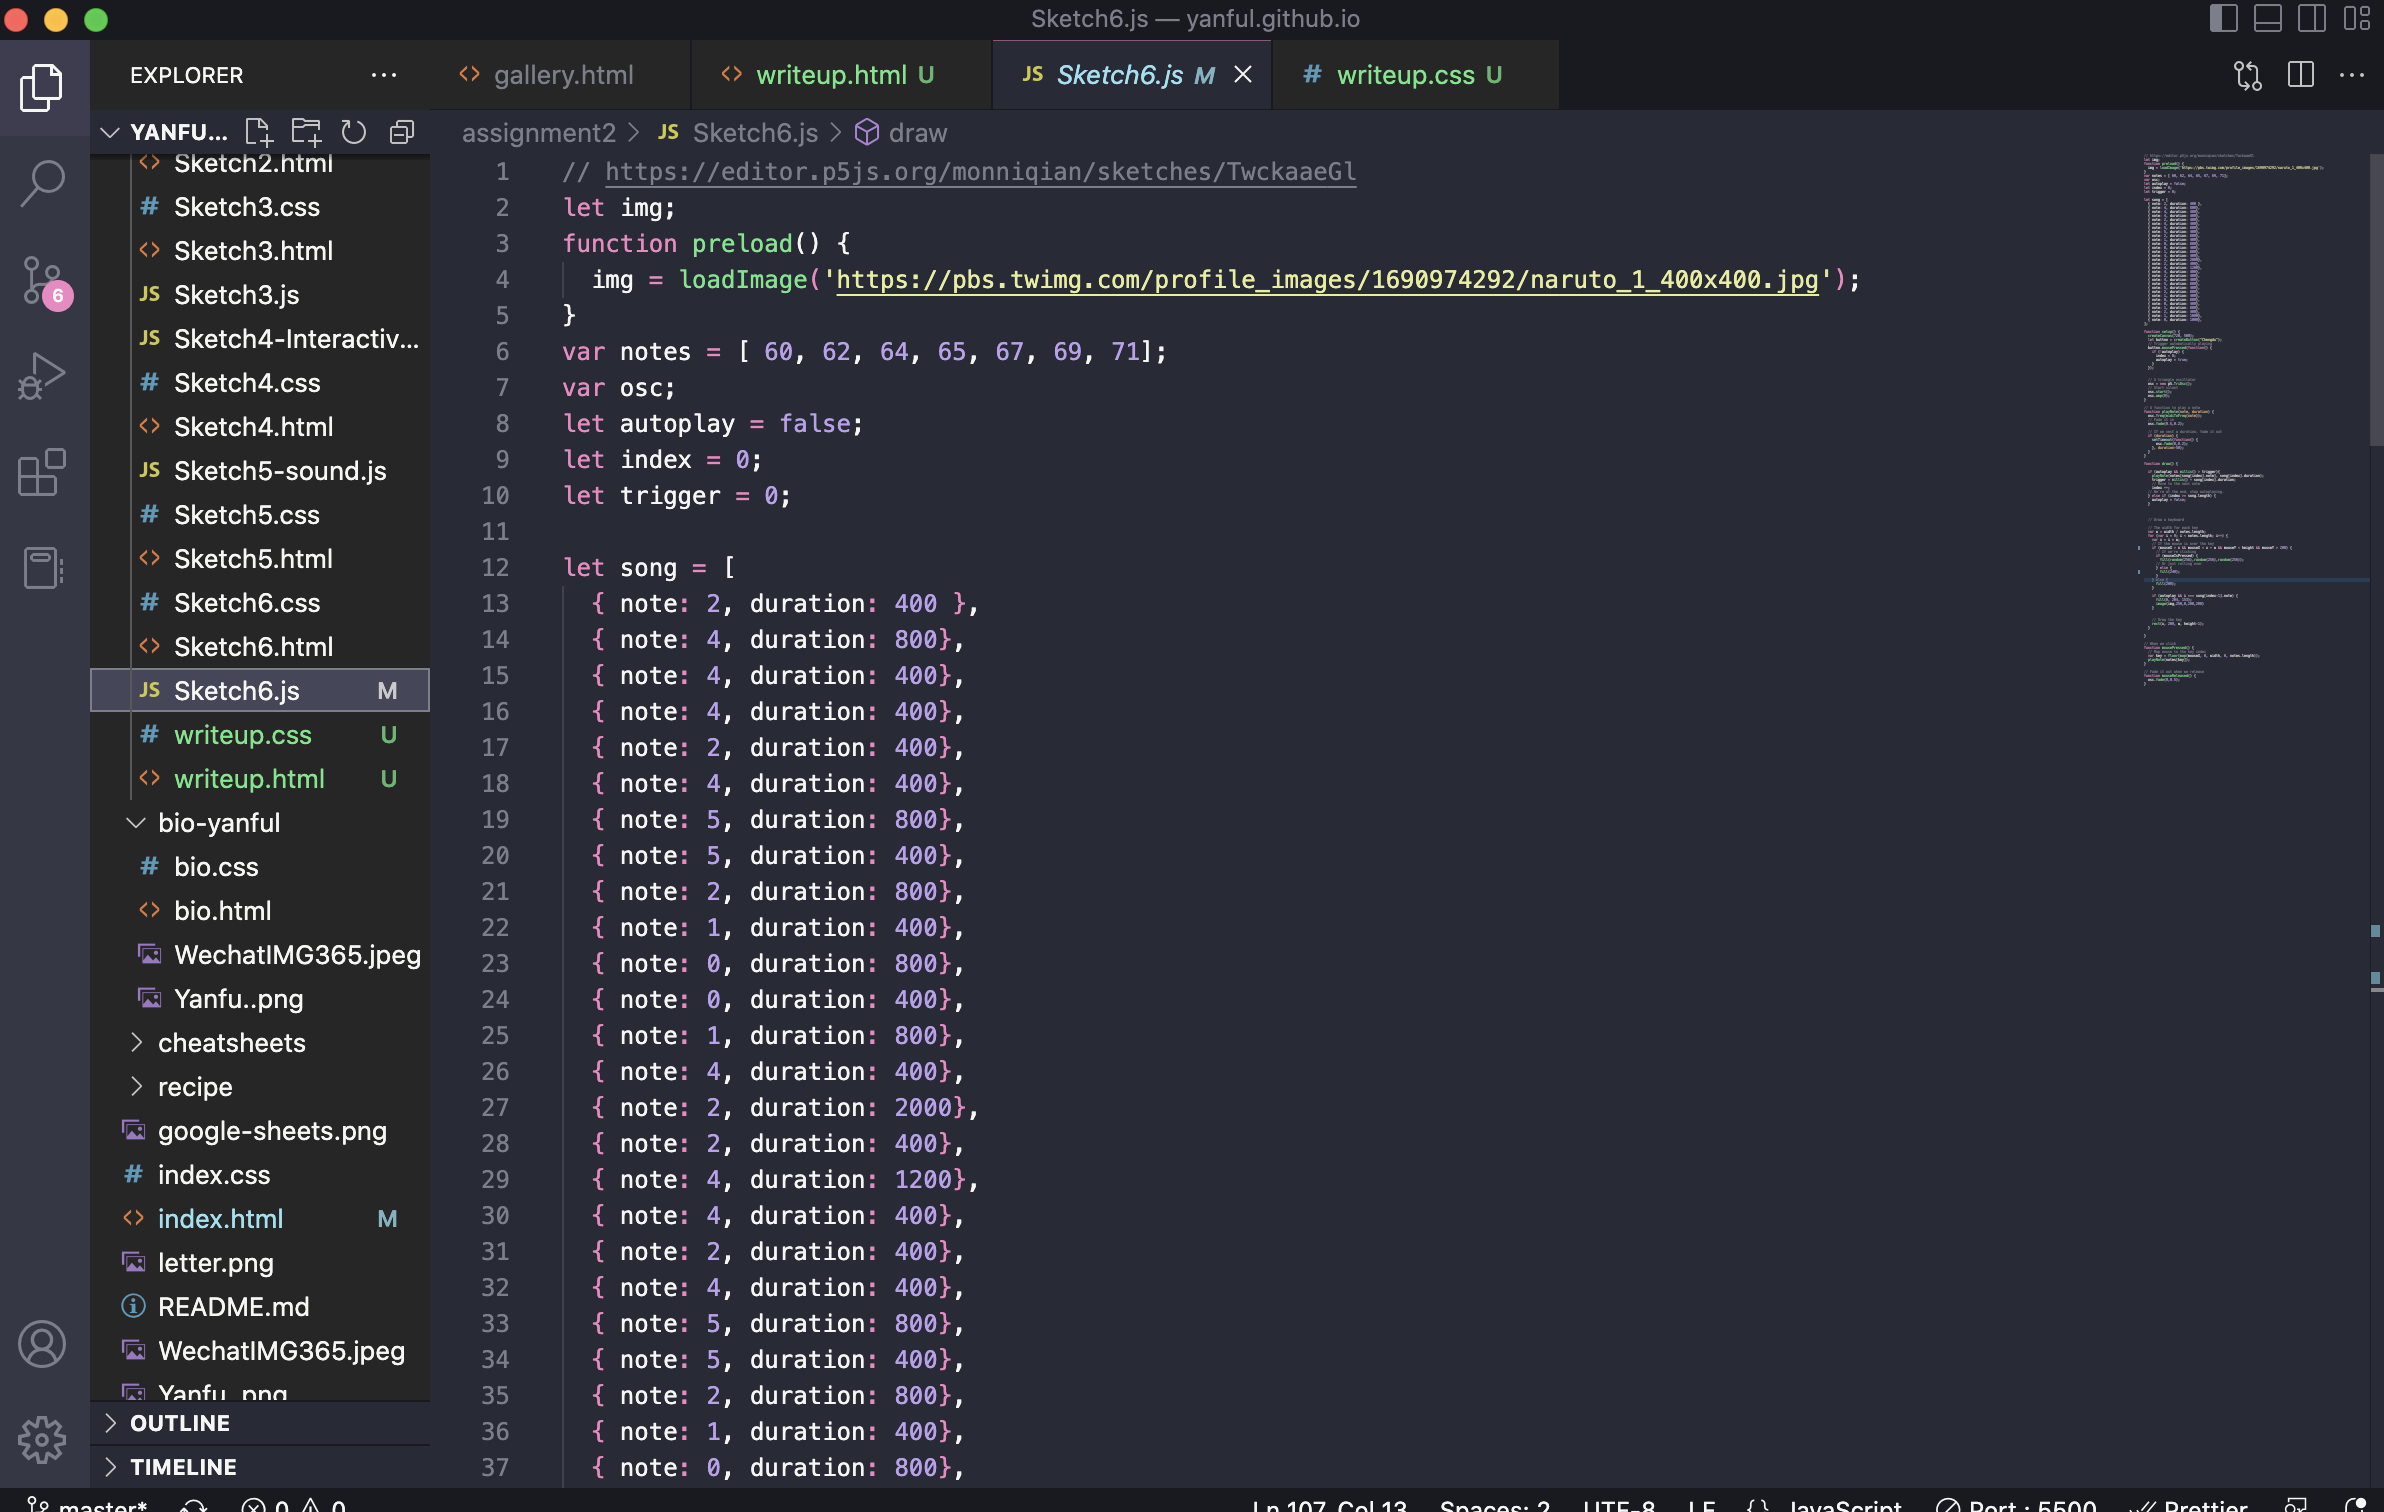Open writeup.css in the file tree
The image size is (2384, 1512).
[x=260, y=735]
